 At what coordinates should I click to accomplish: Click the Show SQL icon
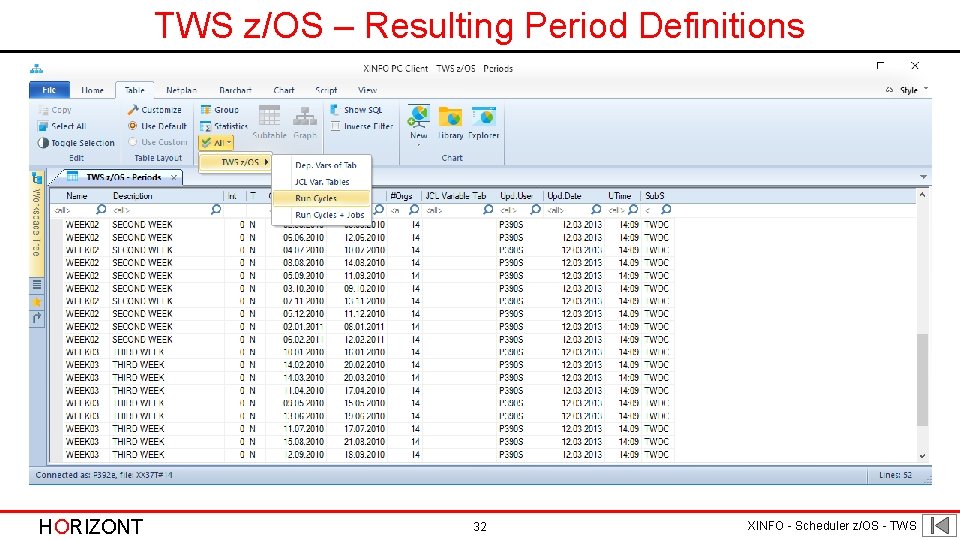(335, 110)
